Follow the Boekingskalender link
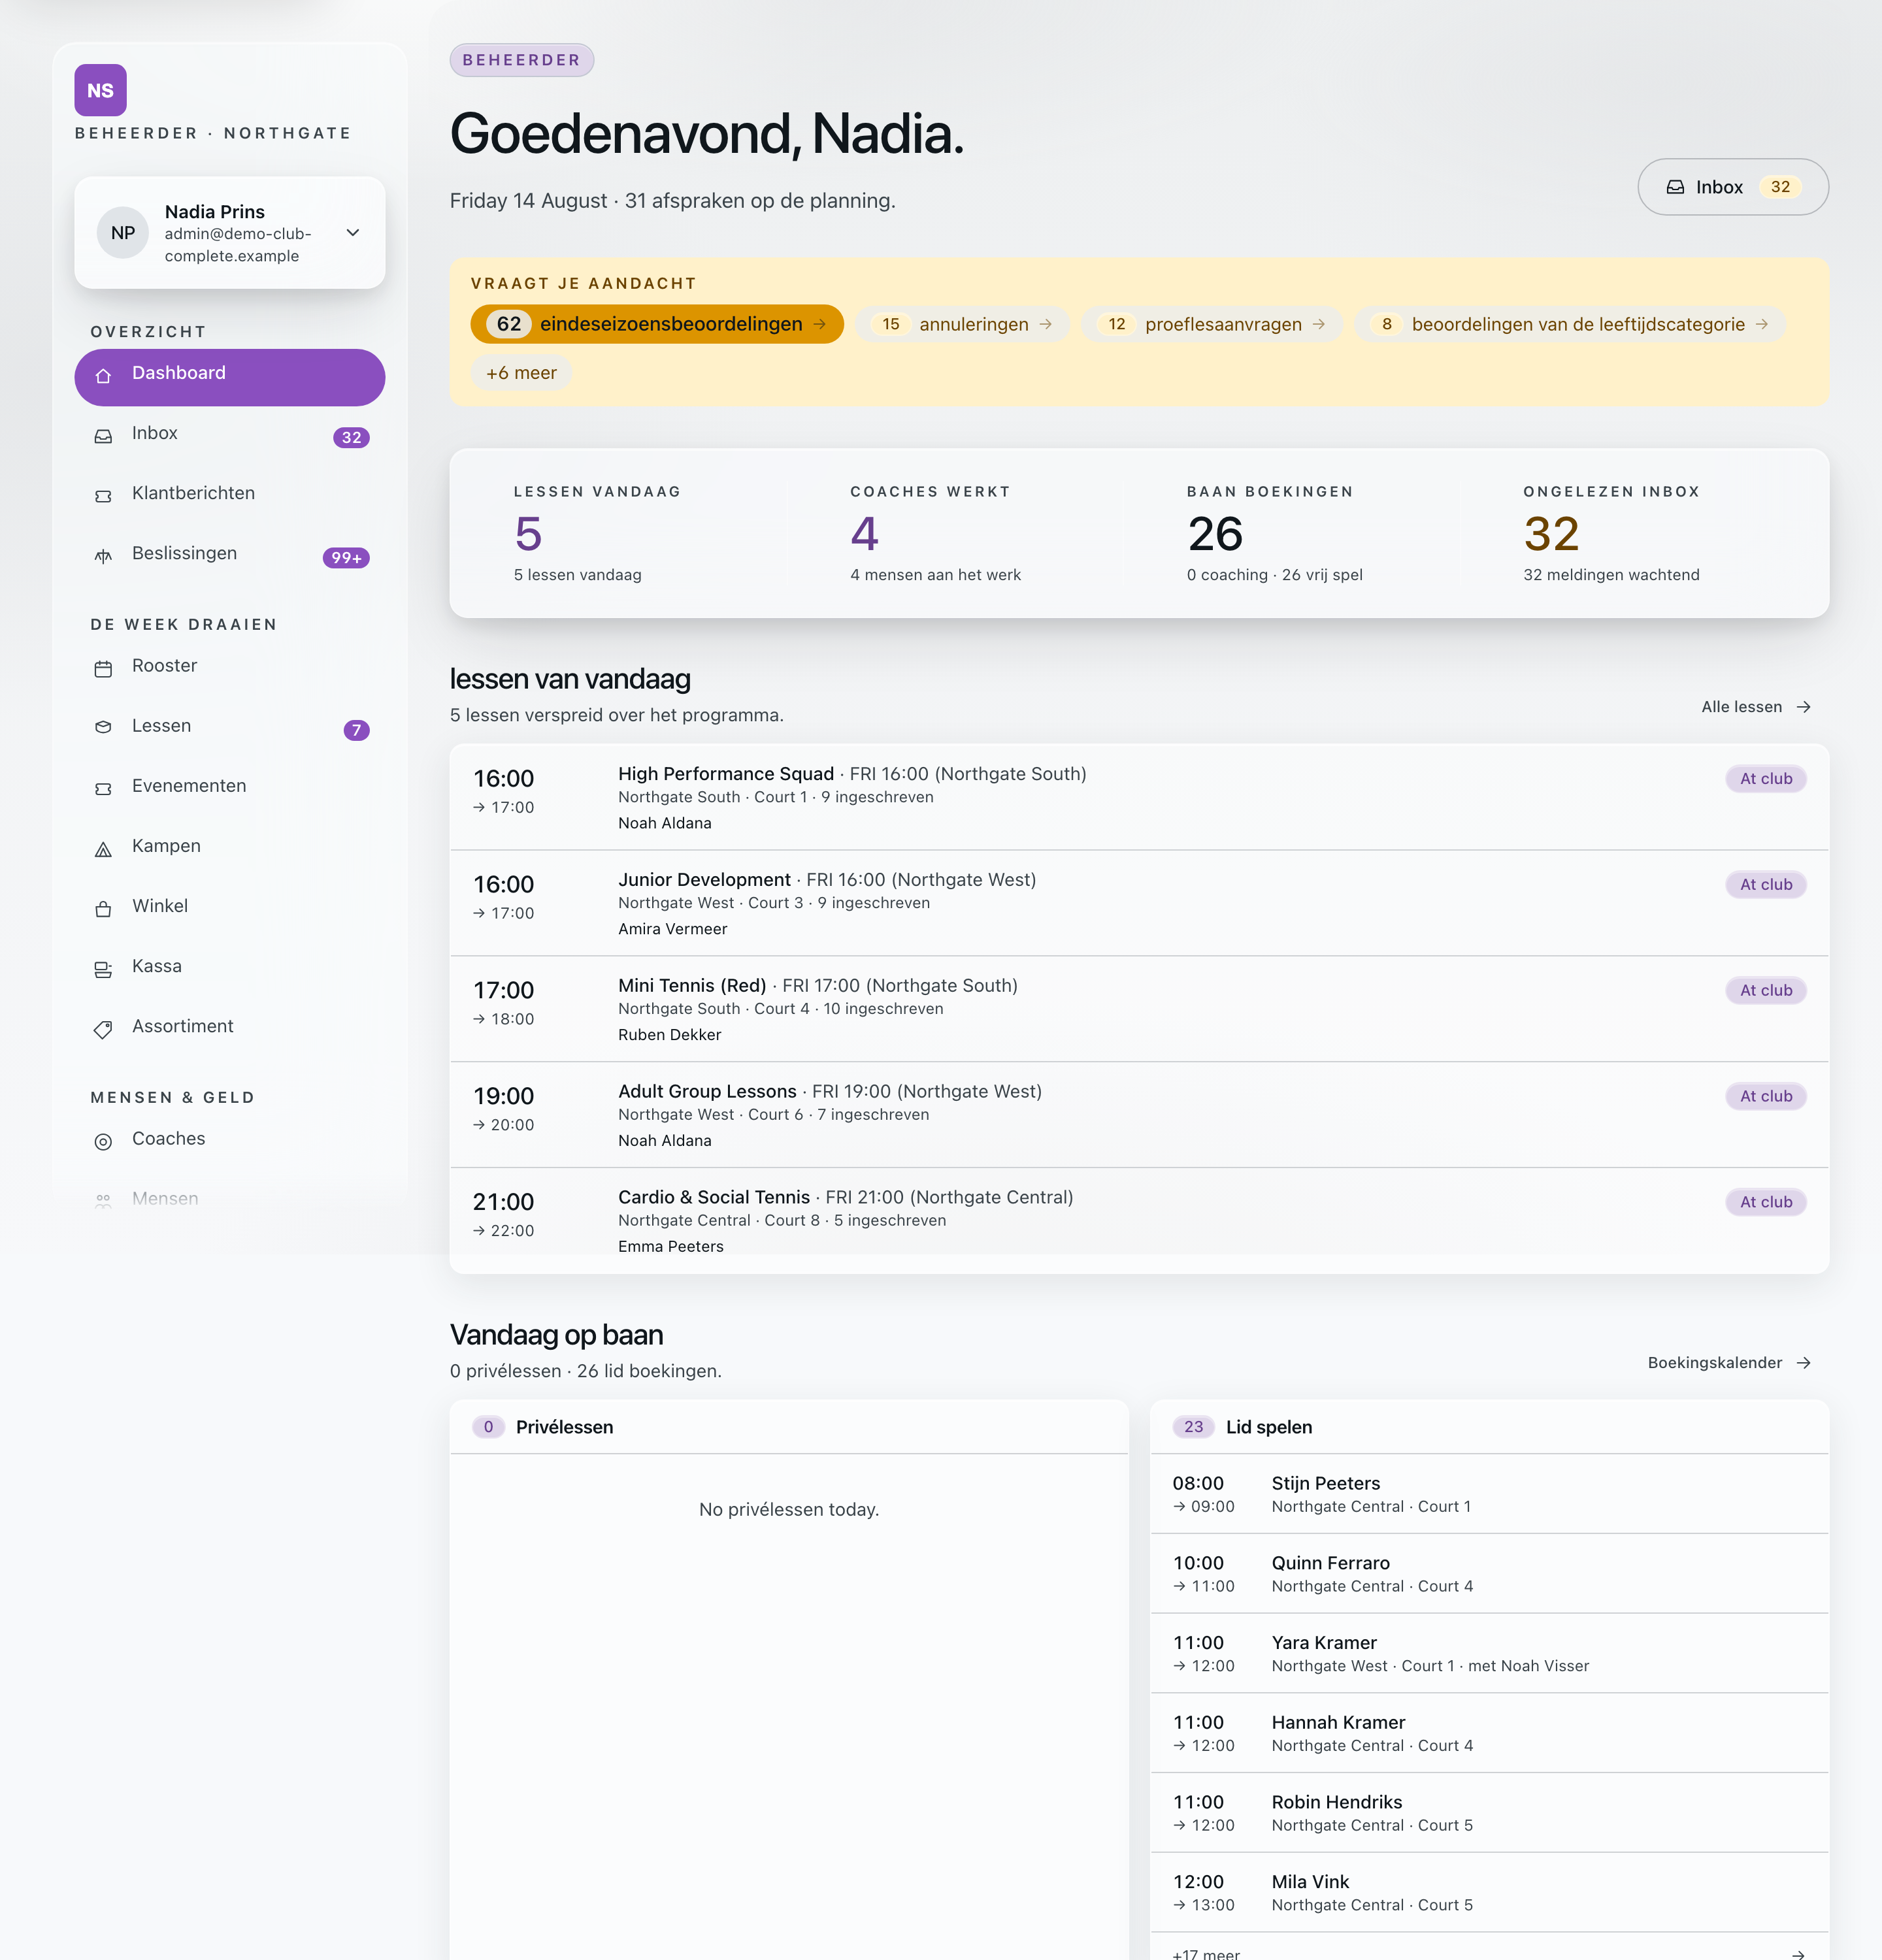The image size is (1882, 1960). coord(1729,1363)
